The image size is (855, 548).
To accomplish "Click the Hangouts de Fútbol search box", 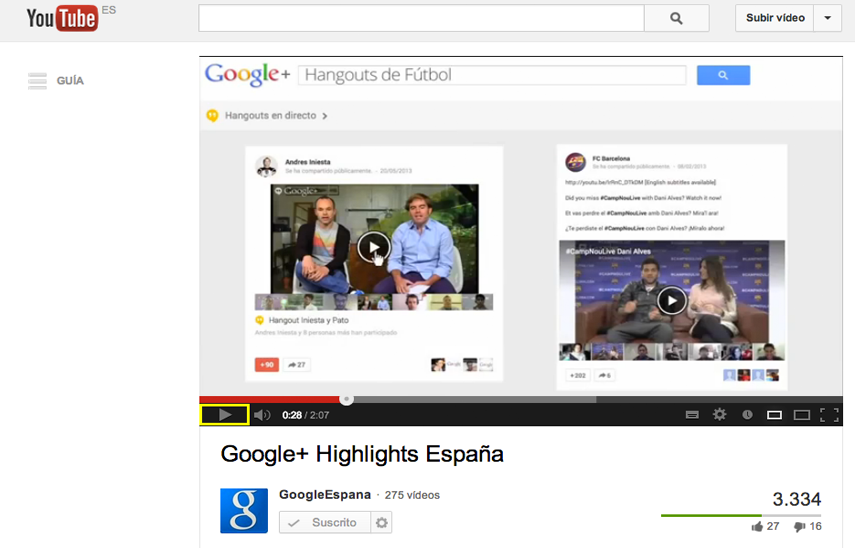I will point(492,75).
